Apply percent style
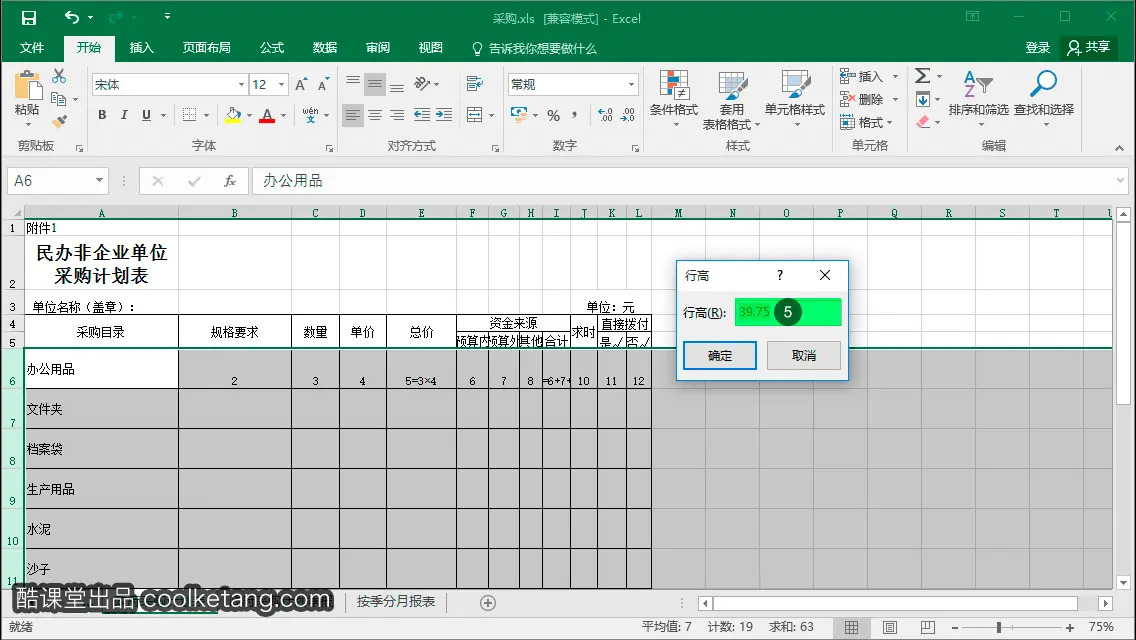The height and width of the screenshot is (640, 1136). [554, 115]
